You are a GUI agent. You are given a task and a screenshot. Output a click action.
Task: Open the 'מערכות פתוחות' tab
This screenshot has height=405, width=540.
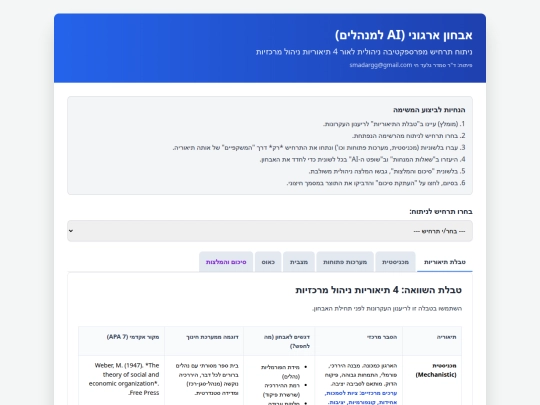pyautogui.click(x=345, y=262)
